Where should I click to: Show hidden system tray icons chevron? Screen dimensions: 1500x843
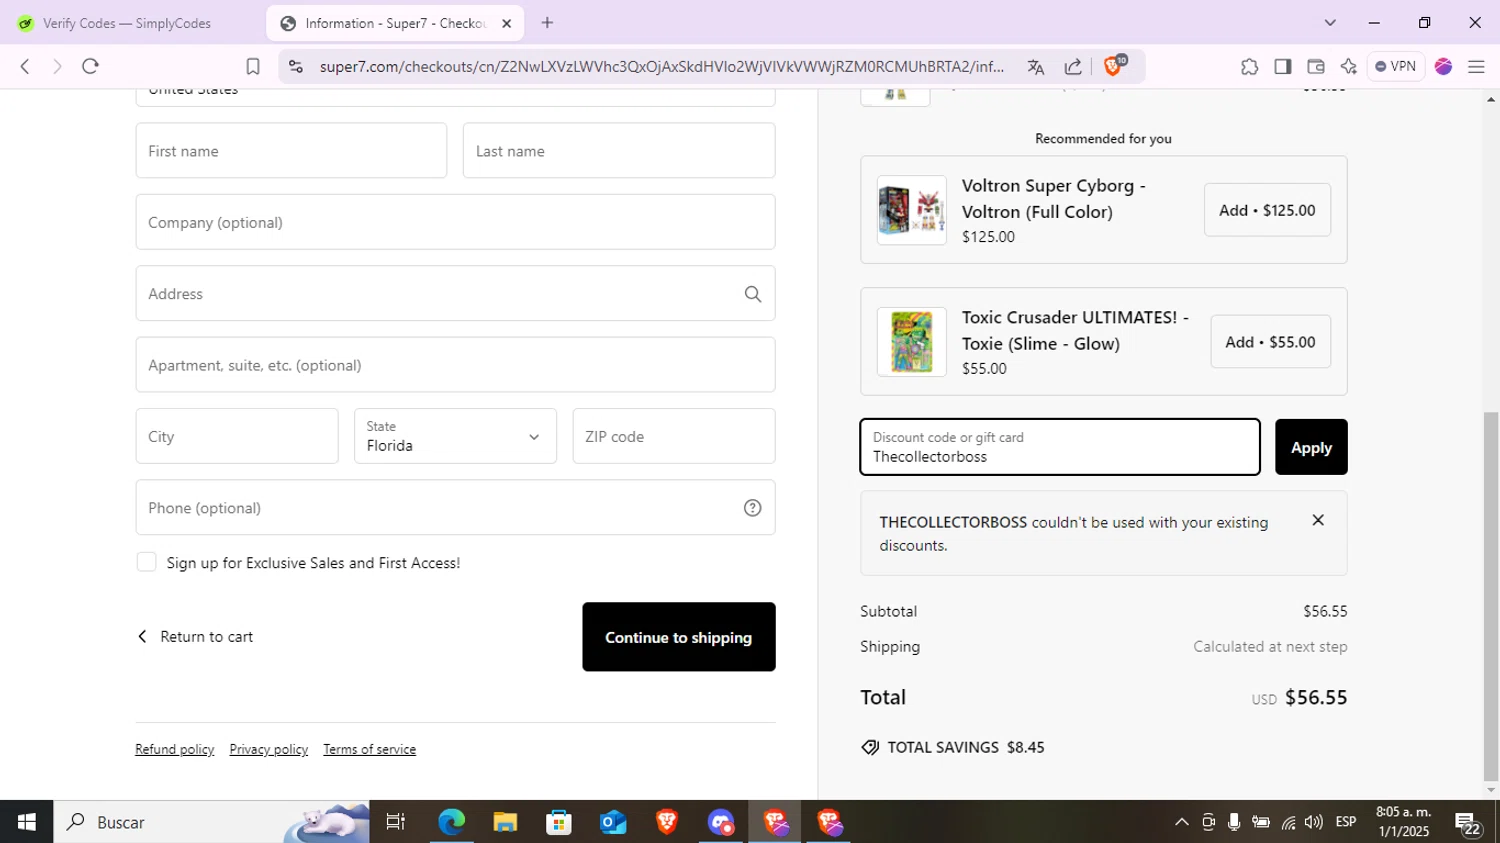pyautogui.click(x=1181, y=822)
